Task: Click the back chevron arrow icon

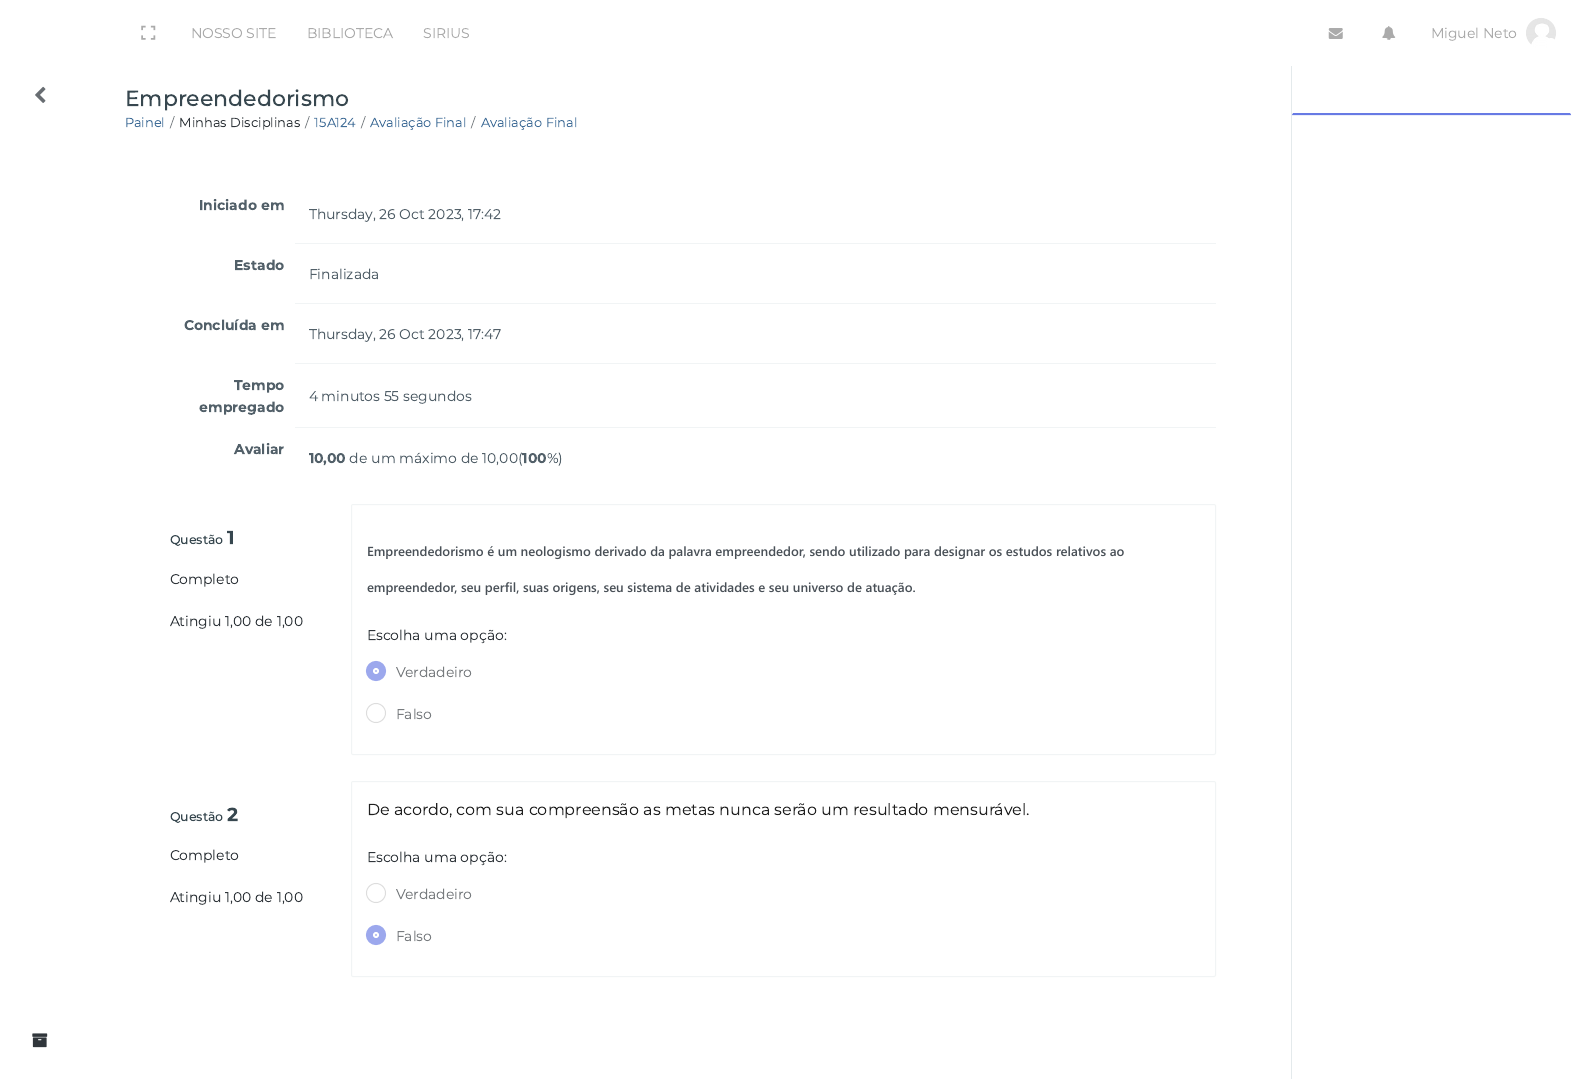Action: point(40,95)
